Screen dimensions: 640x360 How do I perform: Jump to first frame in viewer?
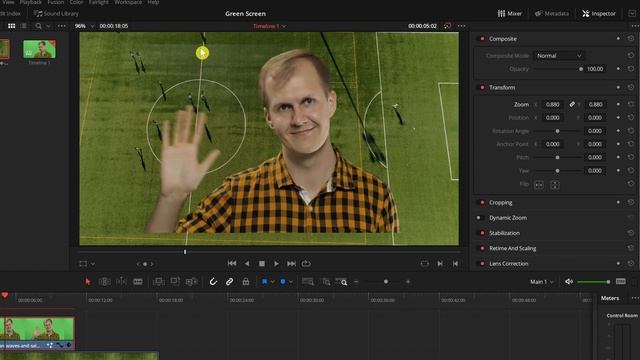pos(232,264)
